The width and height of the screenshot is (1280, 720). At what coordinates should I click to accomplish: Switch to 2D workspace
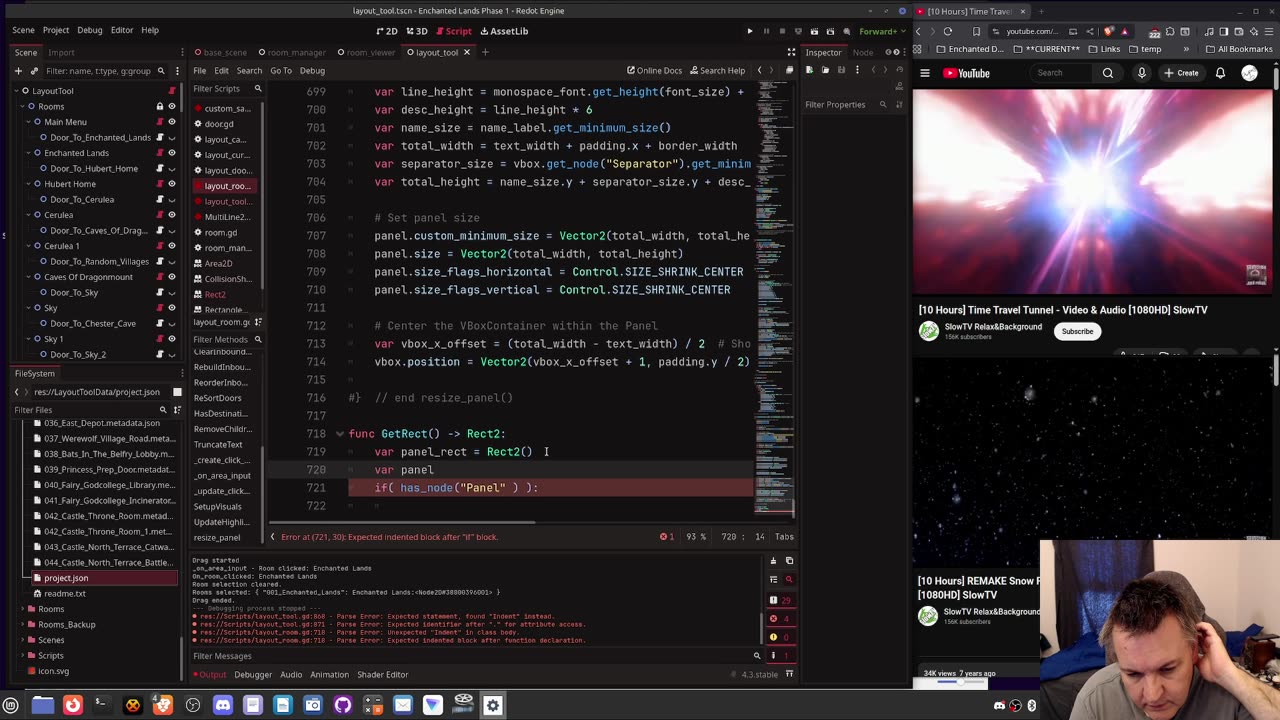point(386,31)
